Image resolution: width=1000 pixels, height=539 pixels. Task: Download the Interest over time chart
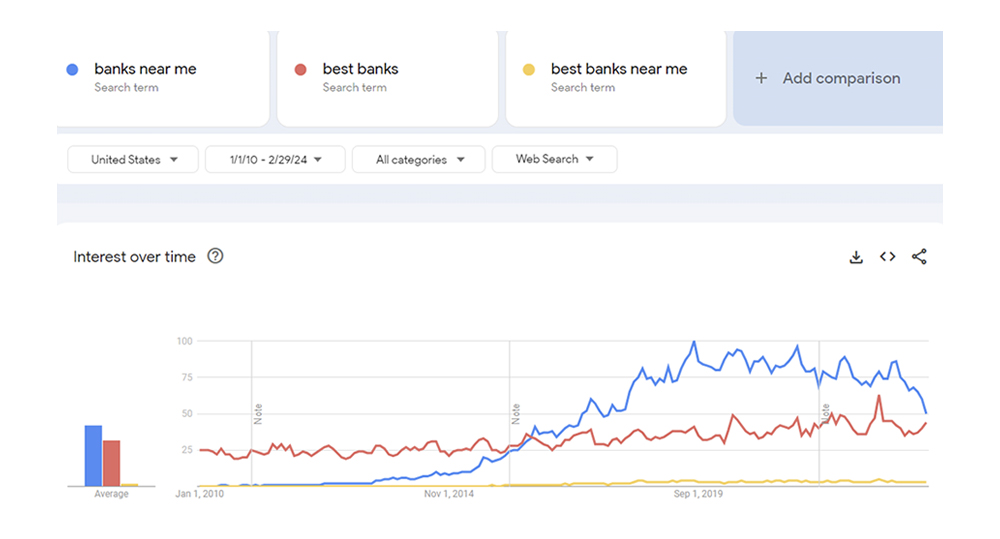click(856, 257)
